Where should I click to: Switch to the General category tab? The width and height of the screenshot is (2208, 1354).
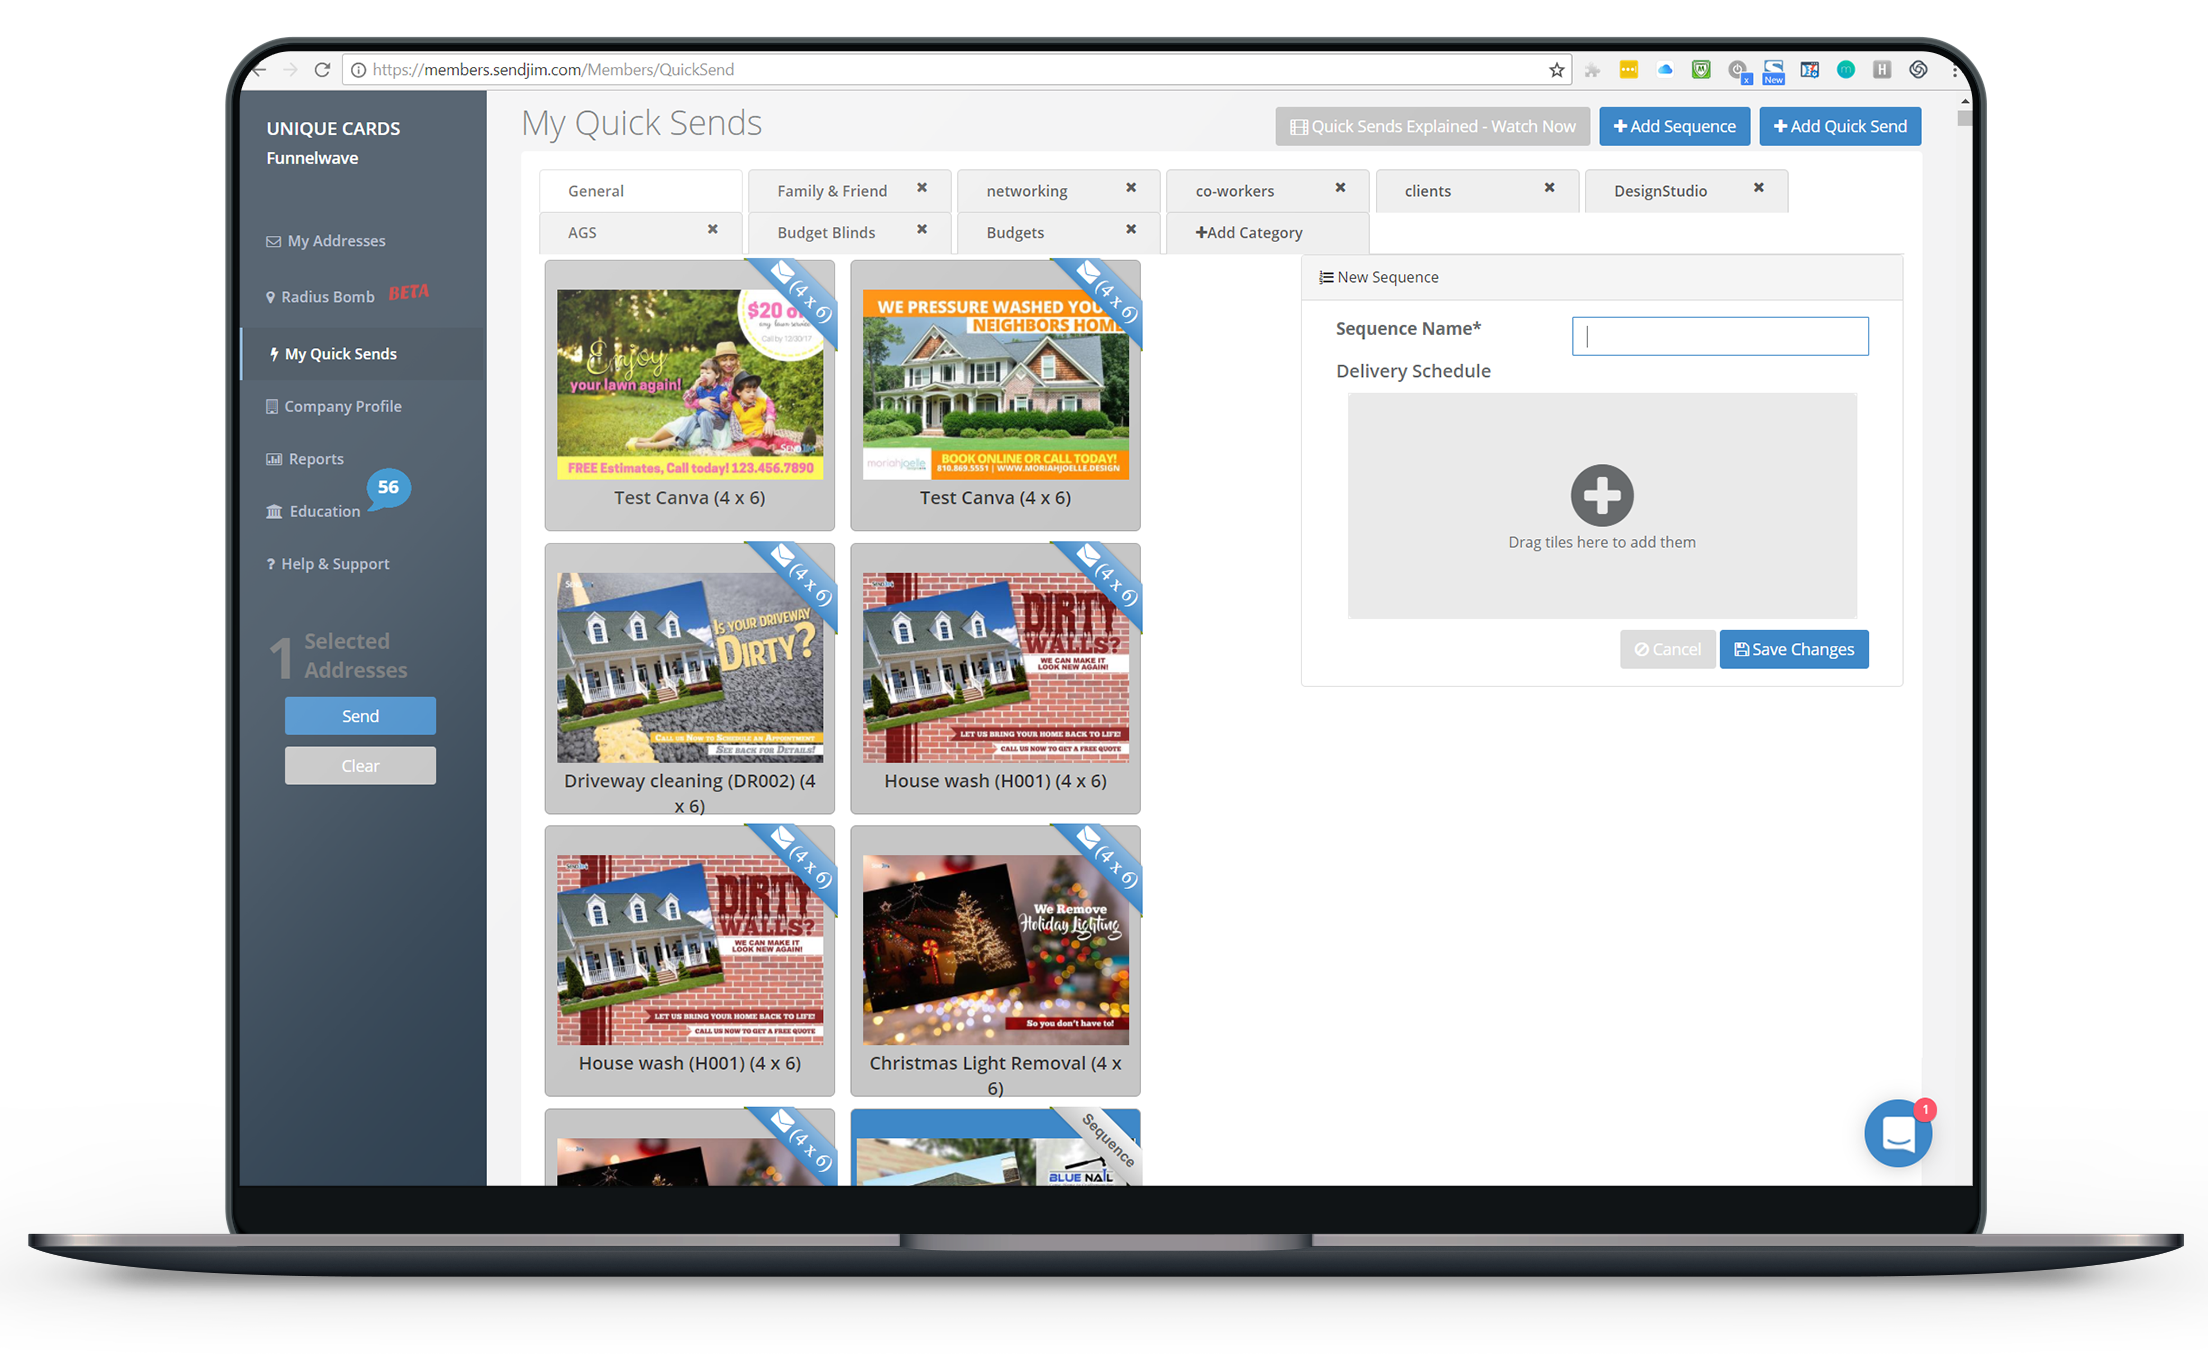click(640, 191)
